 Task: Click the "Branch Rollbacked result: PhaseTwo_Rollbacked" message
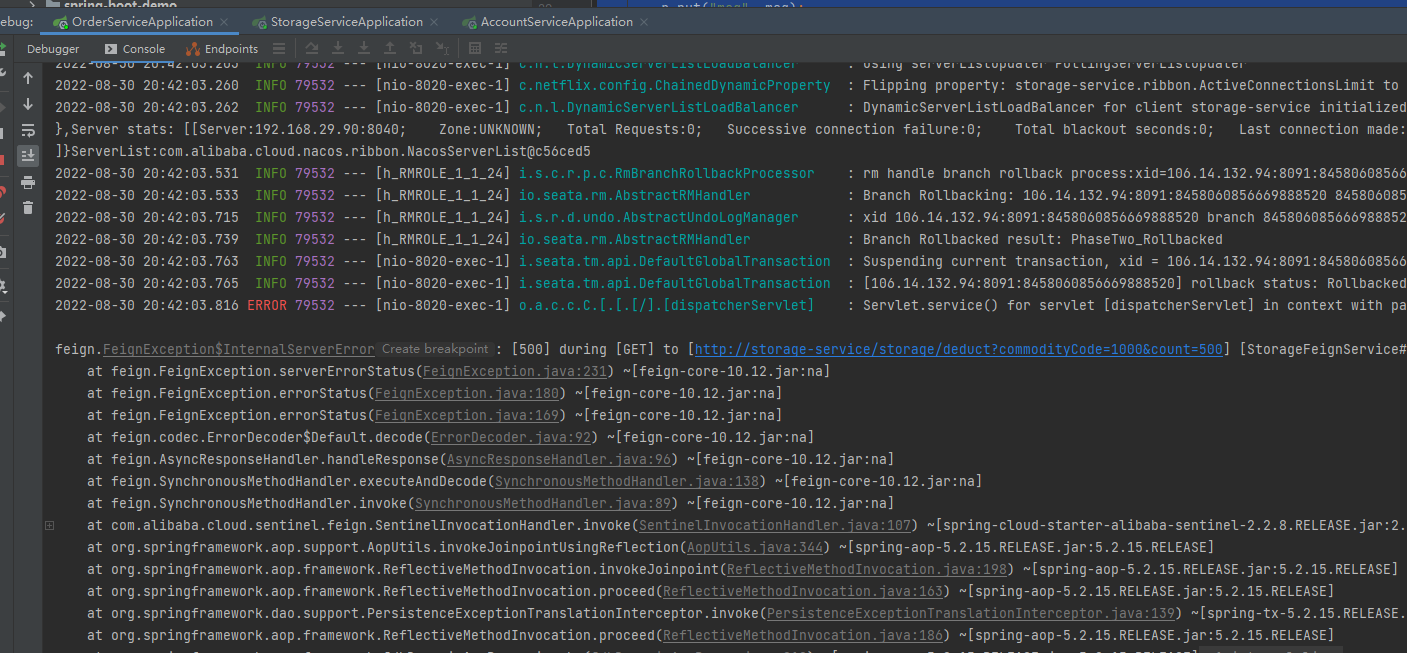pyautogui.click(x=1042, y=239)
